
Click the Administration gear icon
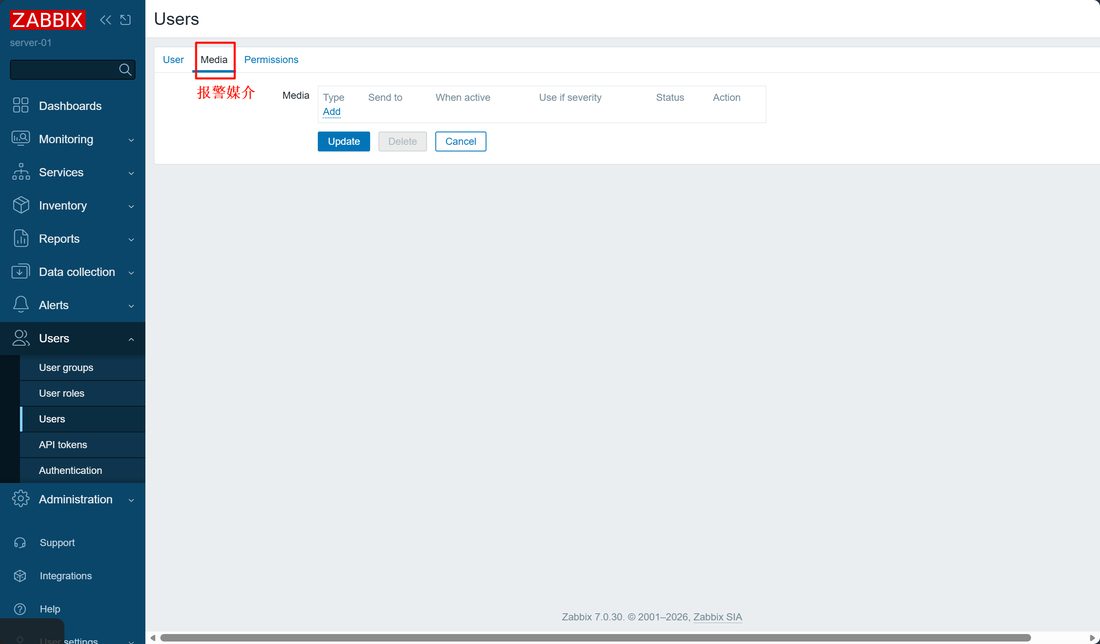coord(21,499)
